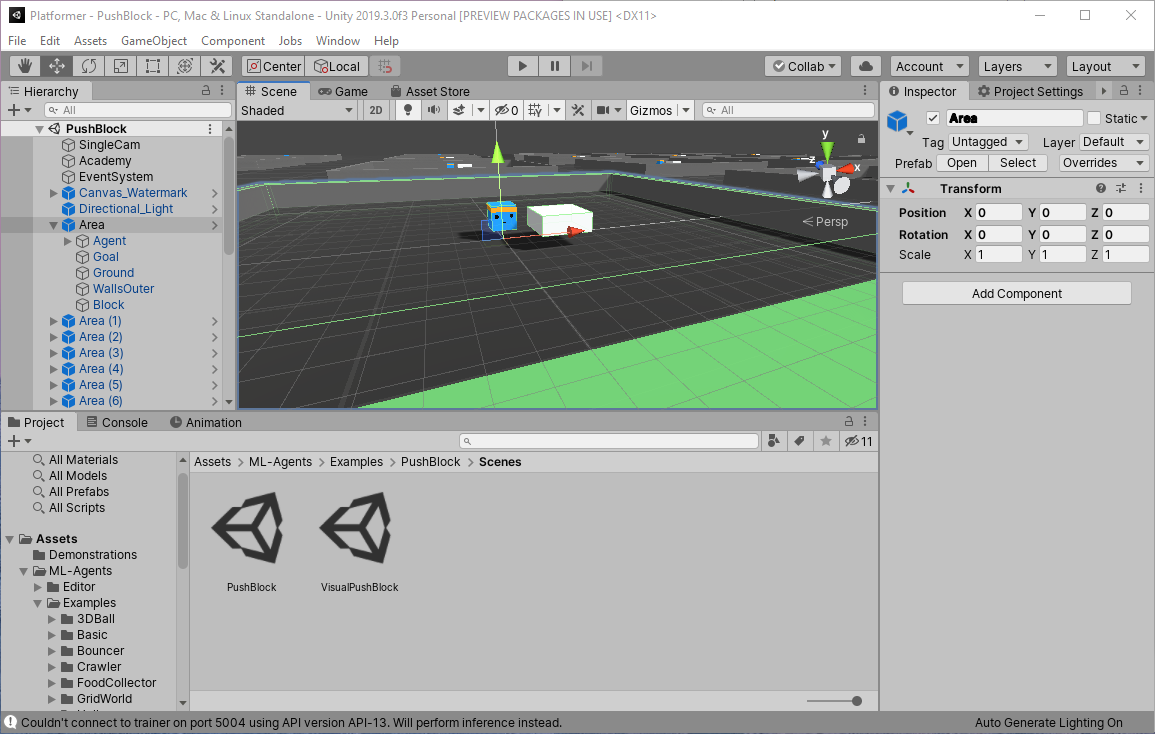Open the Account dropdown
This screenshot has width=1155, height=734.
(930, 66)
